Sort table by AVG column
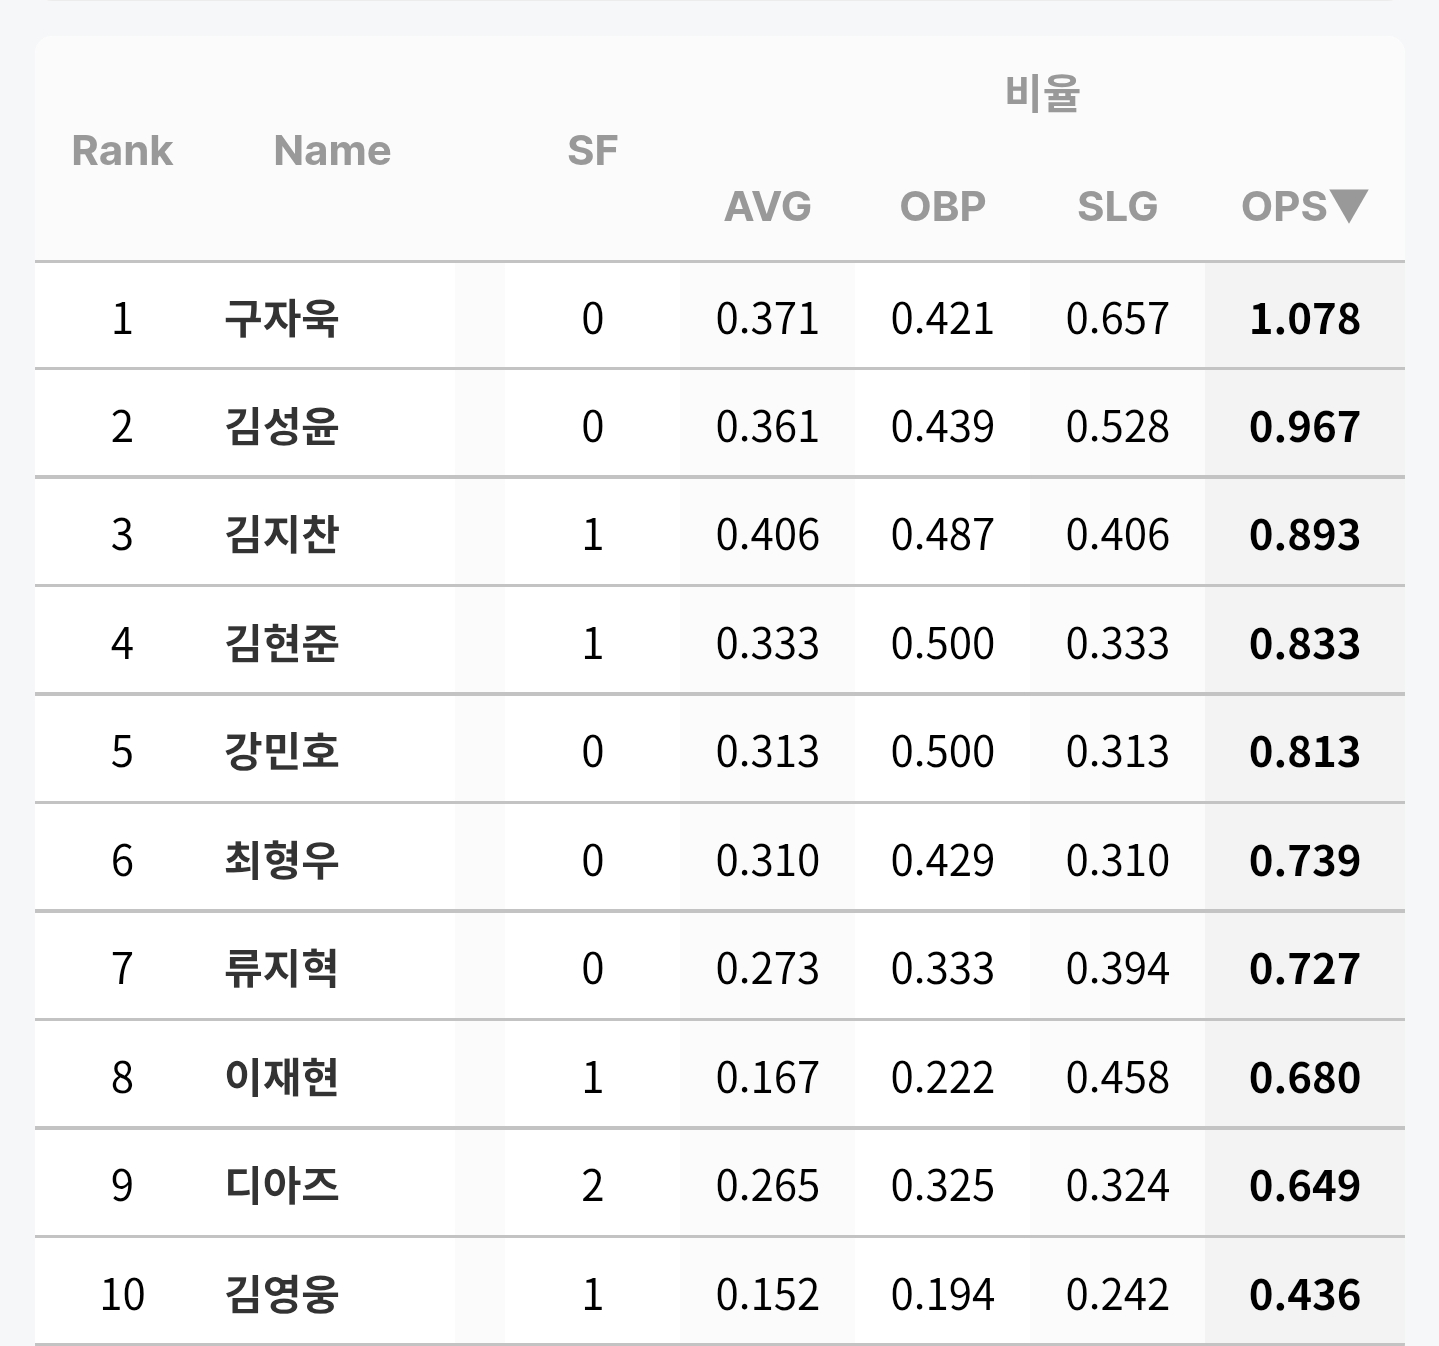 (768, 206)
